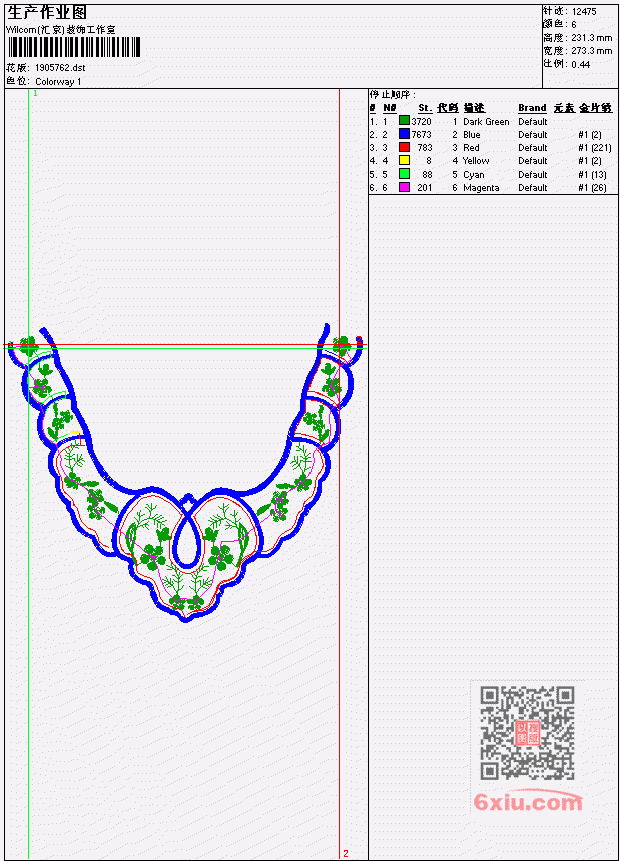Click sequin count '#1 (13)' in Cyan row
The image size is (620, 861).
tap(593, 175)
